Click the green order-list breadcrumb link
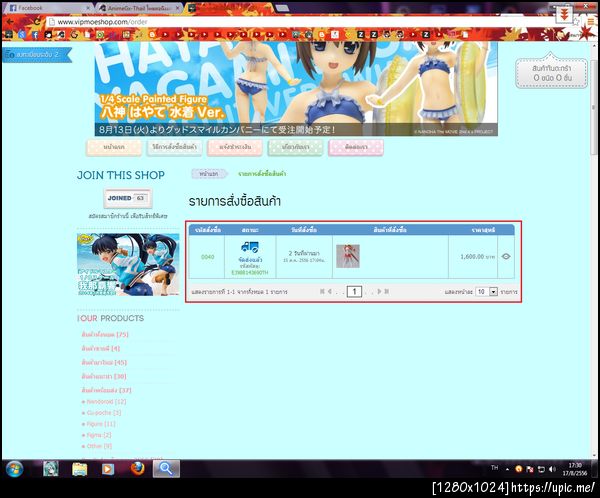This screenshot has width=600, height=498. pos(262,174)
